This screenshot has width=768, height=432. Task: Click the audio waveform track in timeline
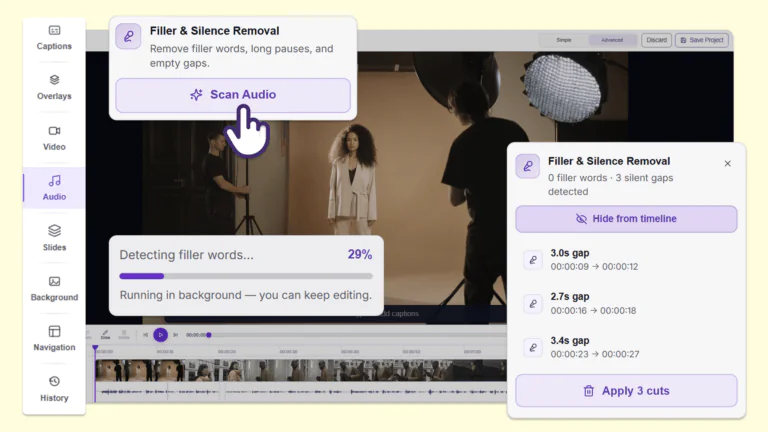[301, 392]
